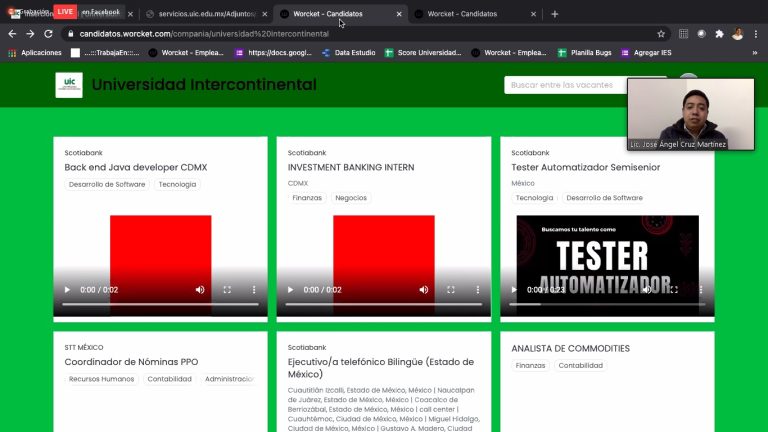Fullscreen the INVESTMENT BANKING INTERN video
The height and width of the screenshot is (432, 768).
(451, 289)
